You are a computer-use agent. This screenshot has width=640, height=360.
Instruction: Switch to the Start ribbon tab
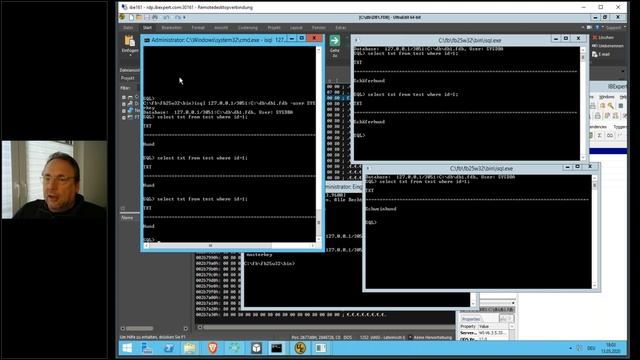tap(147, 28)
